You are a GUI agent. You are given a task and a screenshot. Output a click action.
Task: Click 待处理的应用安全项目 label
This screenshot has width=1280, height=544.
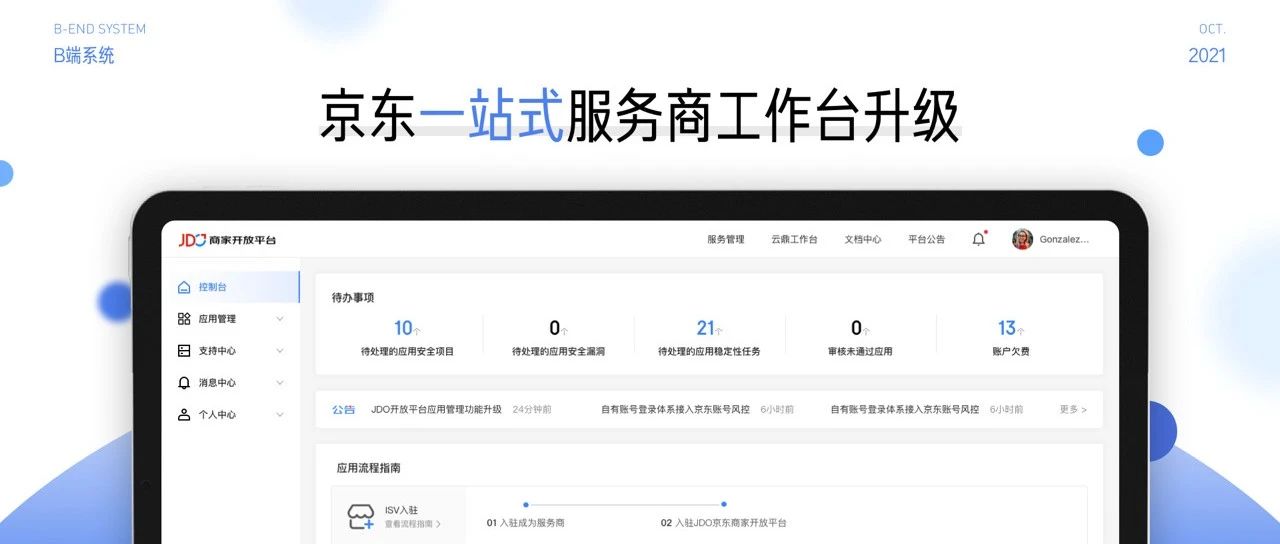click(407, 352)
